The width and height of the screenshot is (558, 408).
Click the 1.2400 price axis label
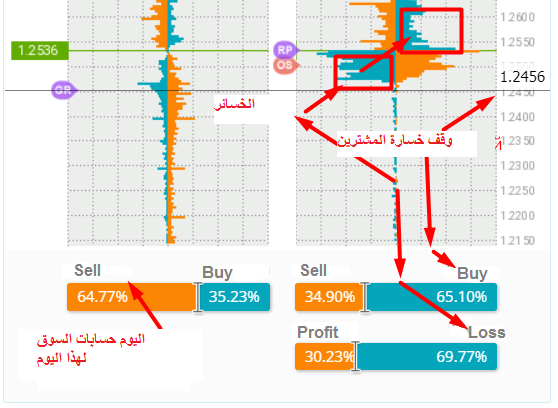(x=517, y=117)
